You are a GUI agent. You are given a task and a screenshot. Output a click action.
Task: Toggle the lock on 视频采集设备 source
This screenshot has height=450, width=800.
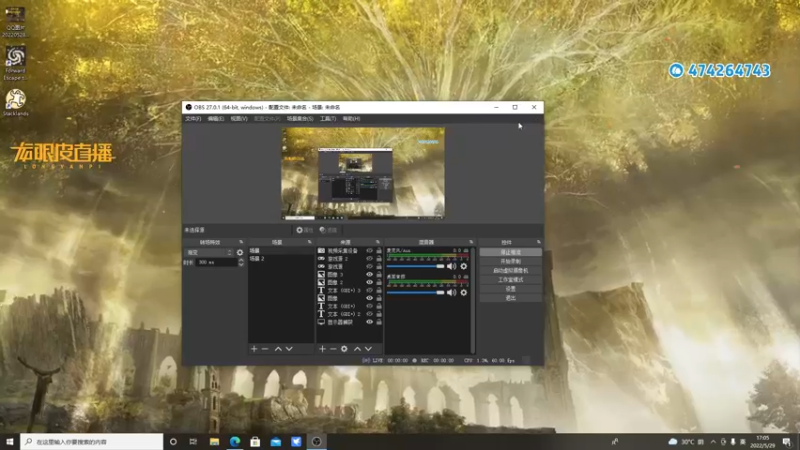pos(379,251)
